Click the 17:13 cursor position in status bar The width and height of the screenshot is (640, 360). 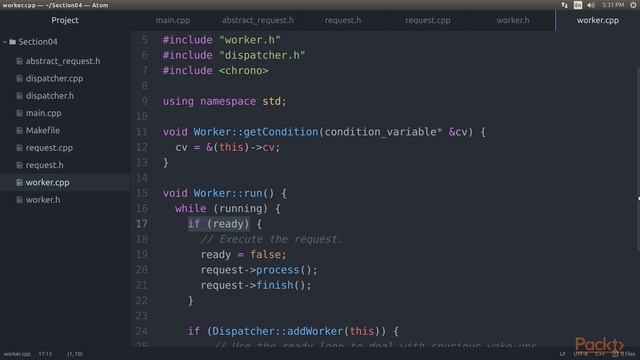coord(45,354)
